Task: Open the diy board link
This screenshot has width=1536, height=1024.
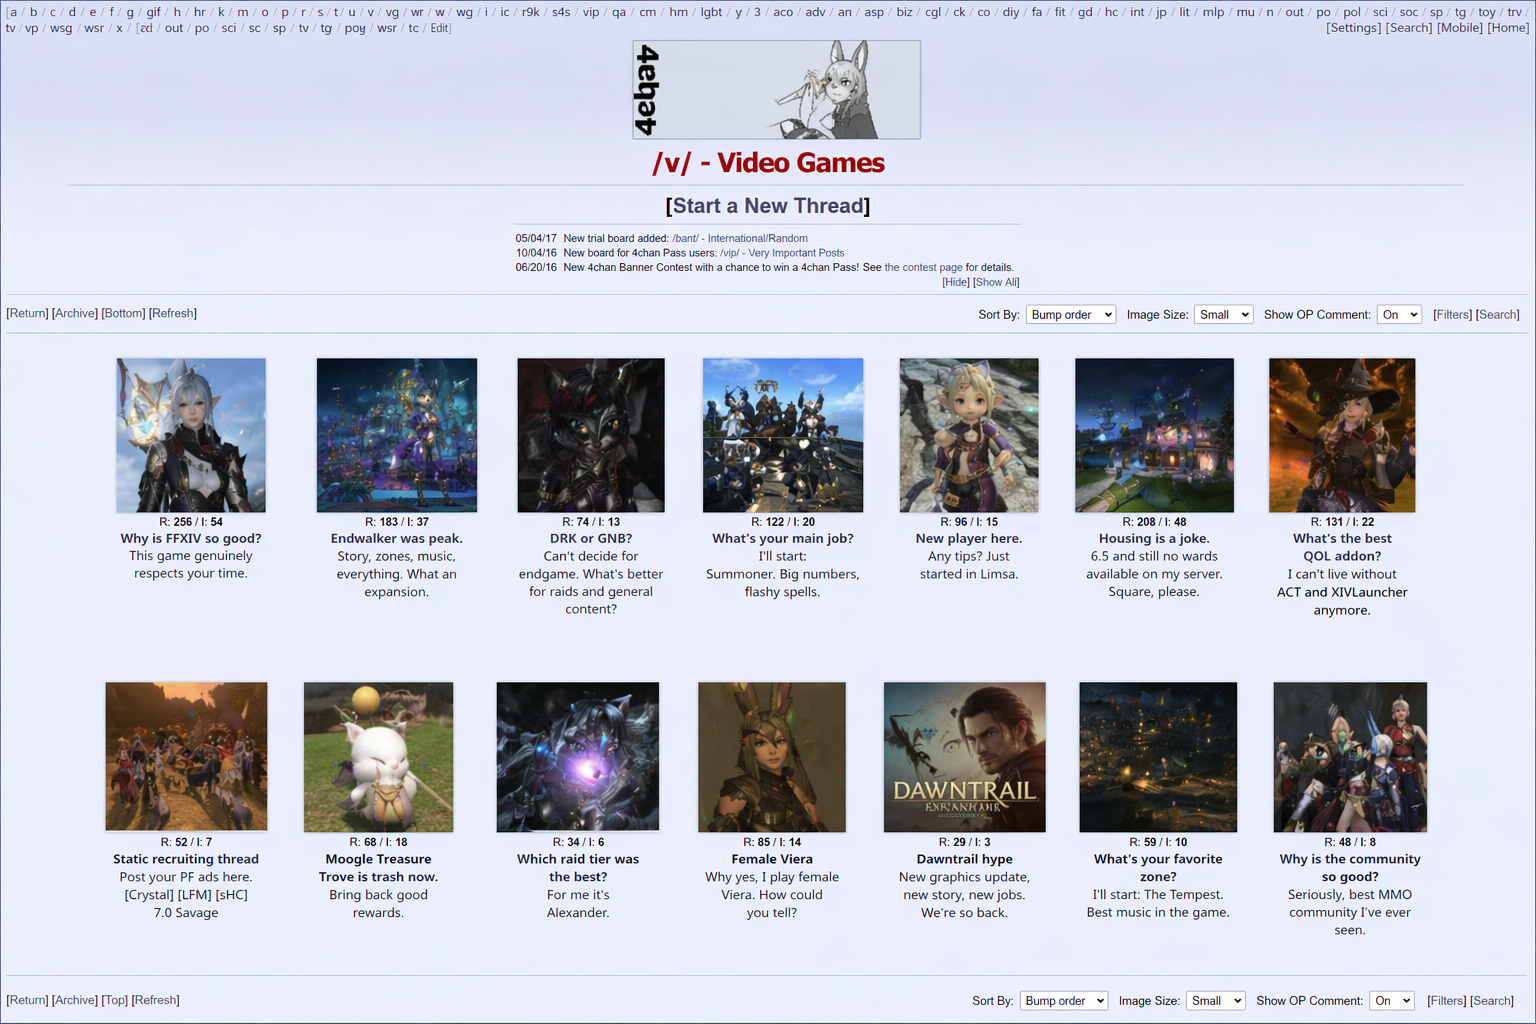Action: 1011,12
